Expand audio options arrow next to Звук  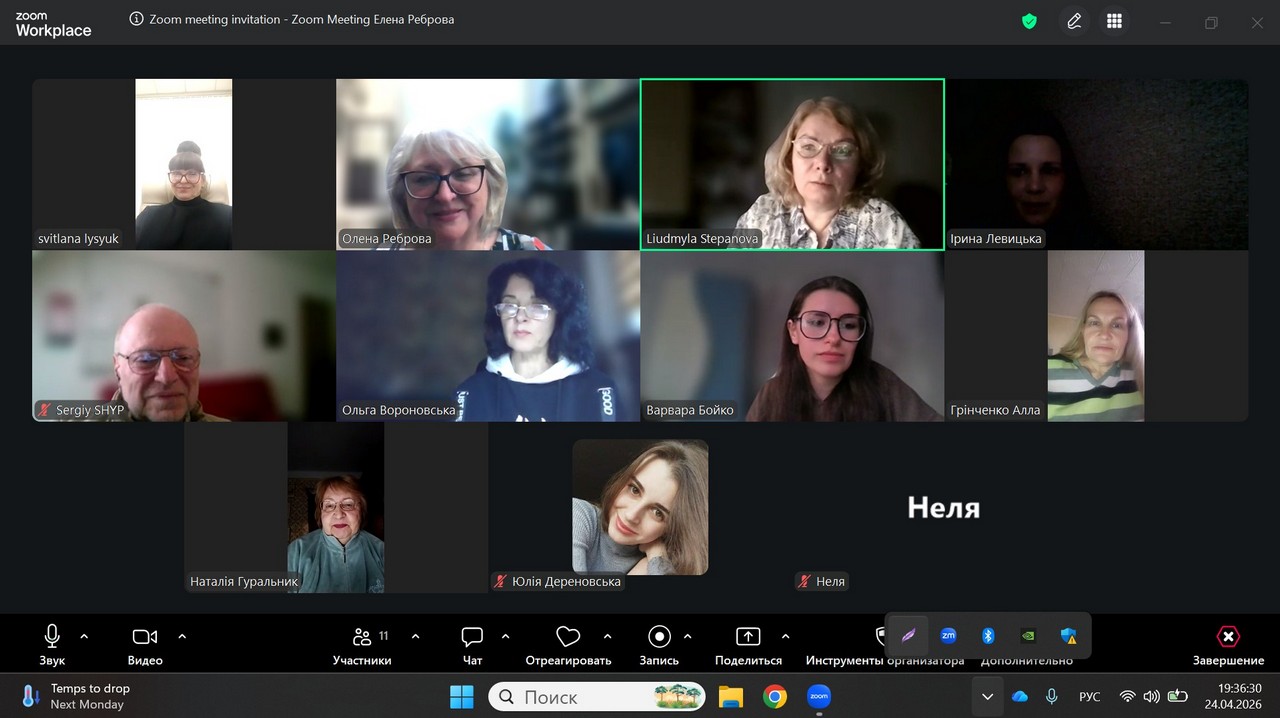click(x=84, y=636)
